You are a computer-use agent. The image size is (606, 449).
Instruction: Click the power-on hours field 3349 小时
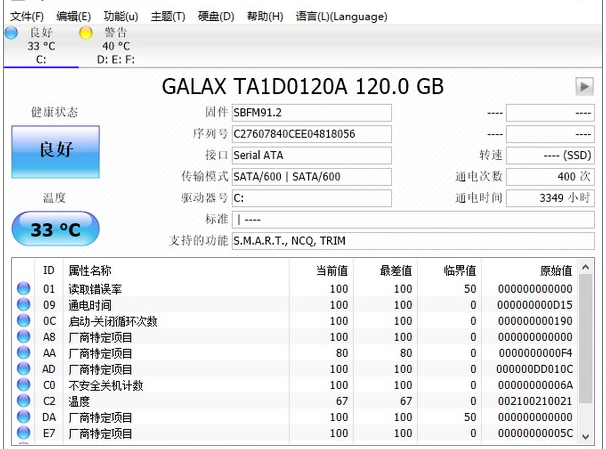(x=550, y=198)
